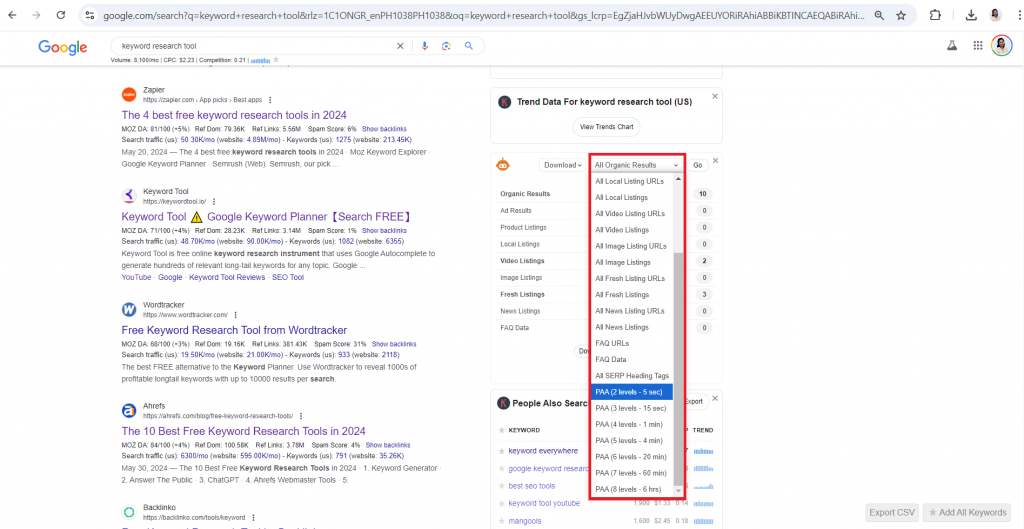Star the 'keyword everywhere' keyword
This screenshot has width=1024, height=529.
502,451
